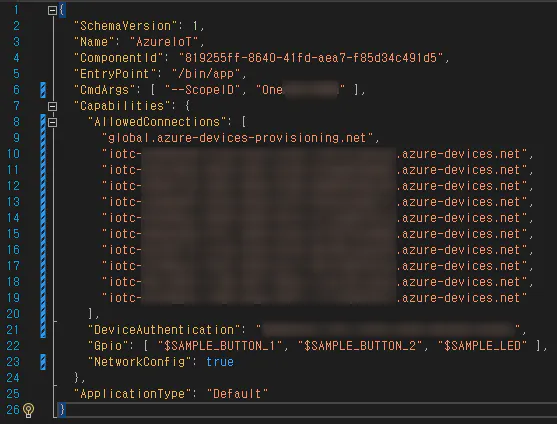Click the "DeviceAuthentication" key
The image size is (557, 424).
point(164,330)
